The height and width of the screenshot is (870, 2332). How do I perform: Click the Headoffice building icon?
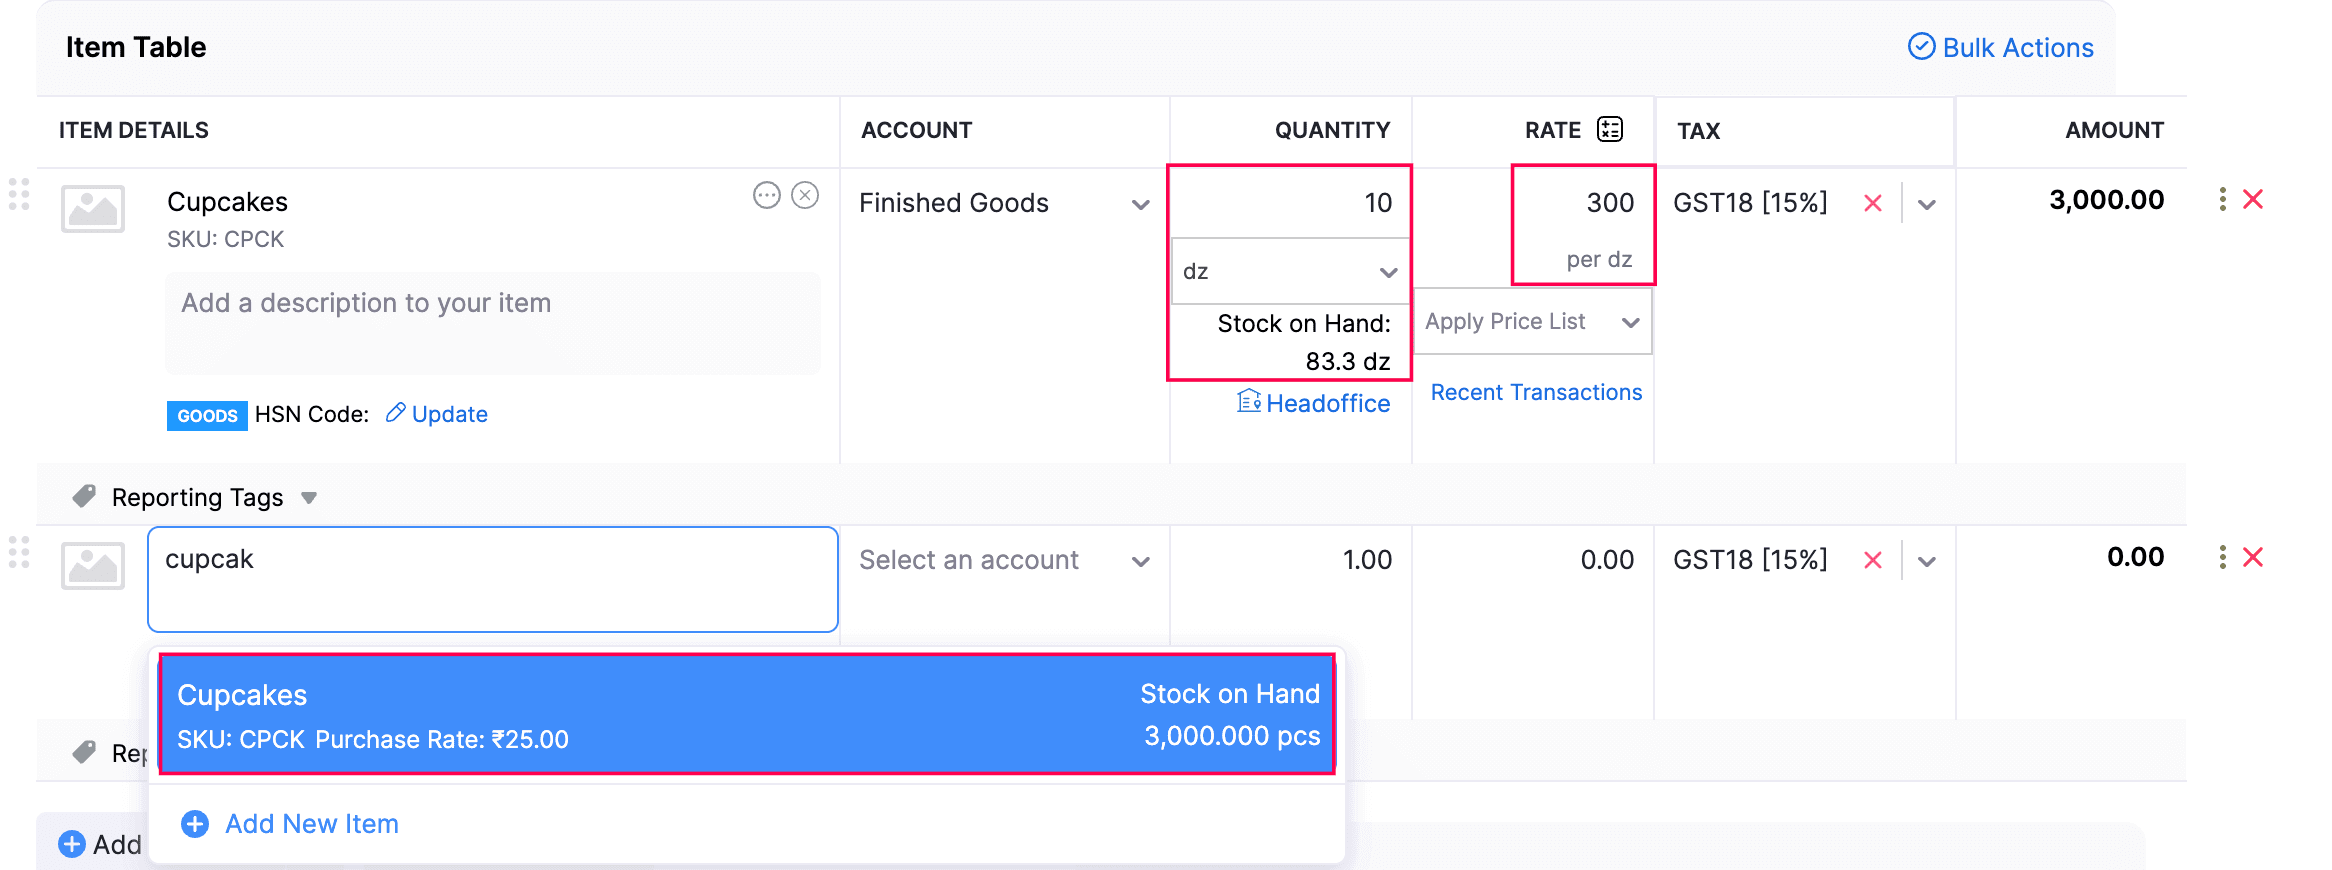coord(1248,401)
